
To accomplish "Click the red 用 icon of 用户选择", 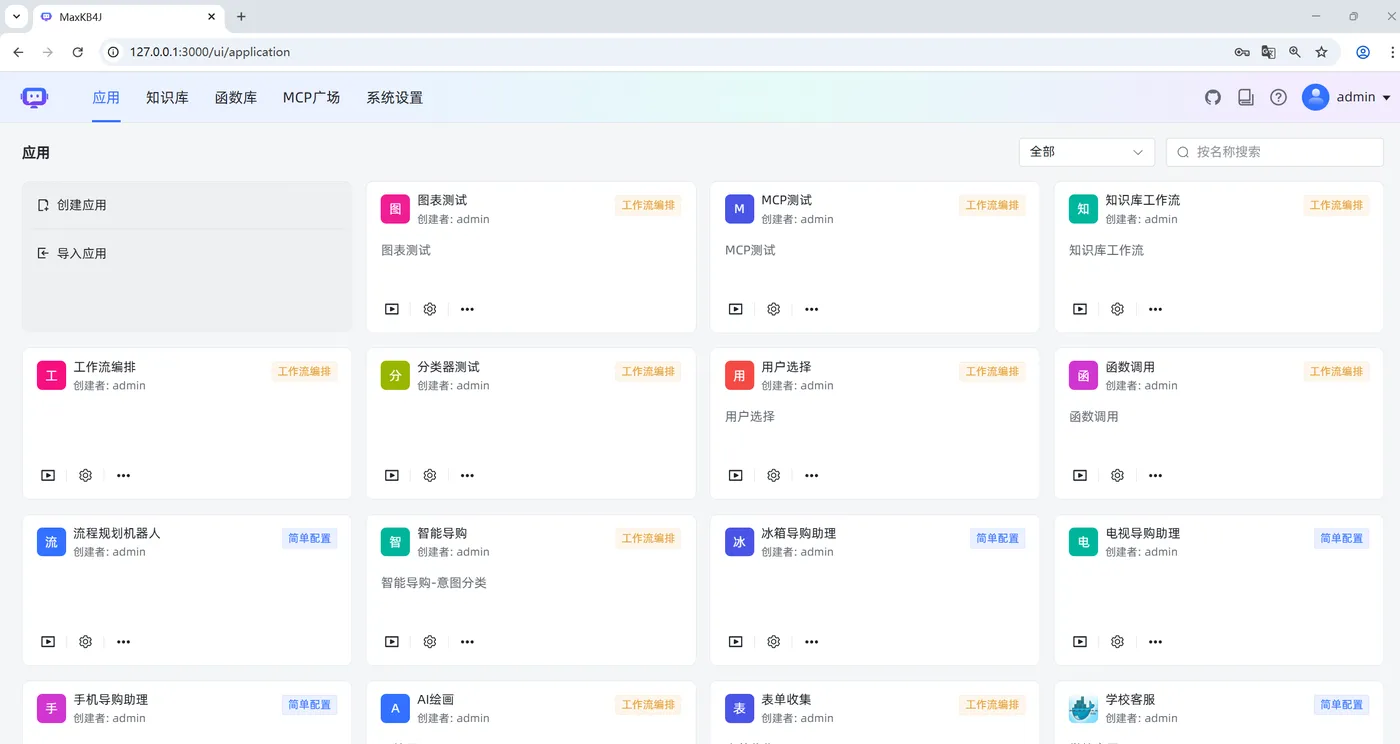I will coord(739,375).
